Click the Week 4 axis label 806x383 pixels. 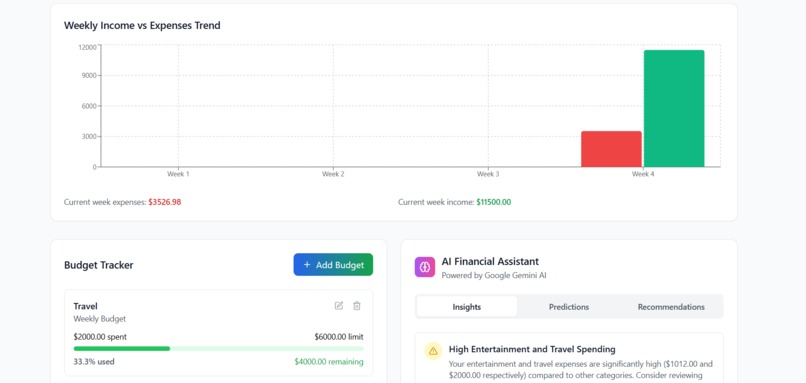pos(643,174)
